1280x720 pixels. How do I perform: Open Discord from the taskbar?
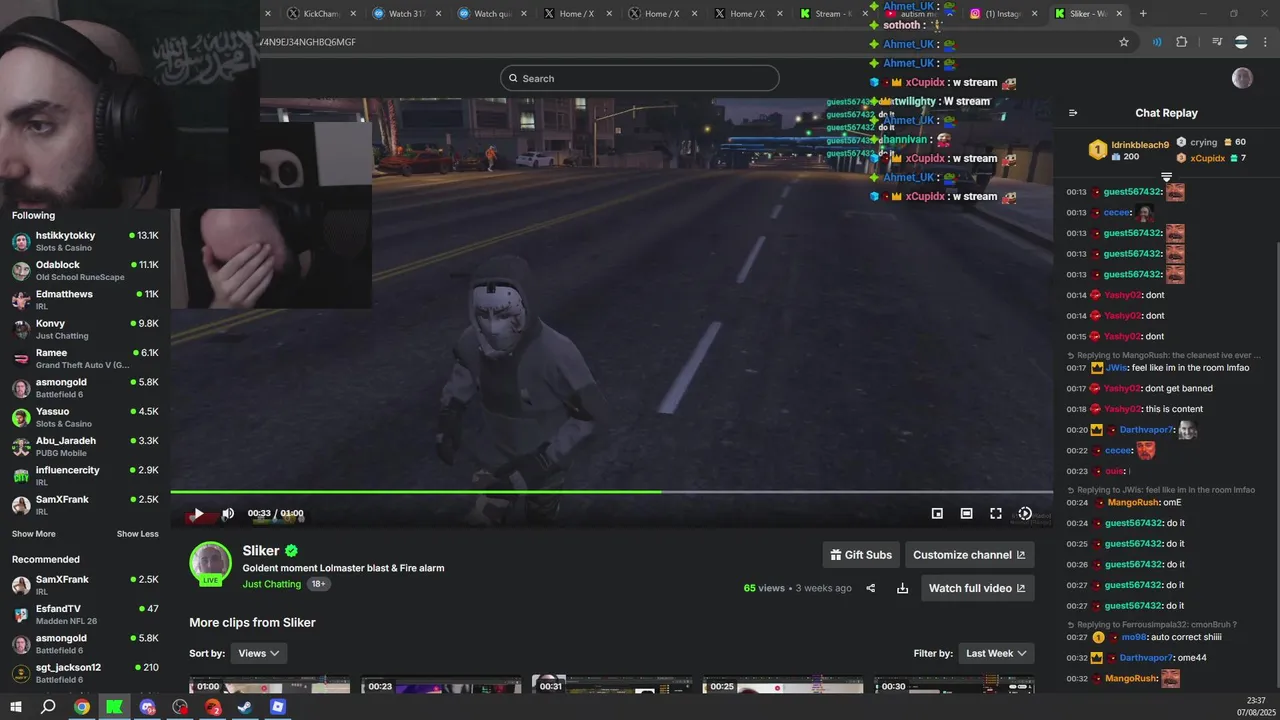(148, 707)
